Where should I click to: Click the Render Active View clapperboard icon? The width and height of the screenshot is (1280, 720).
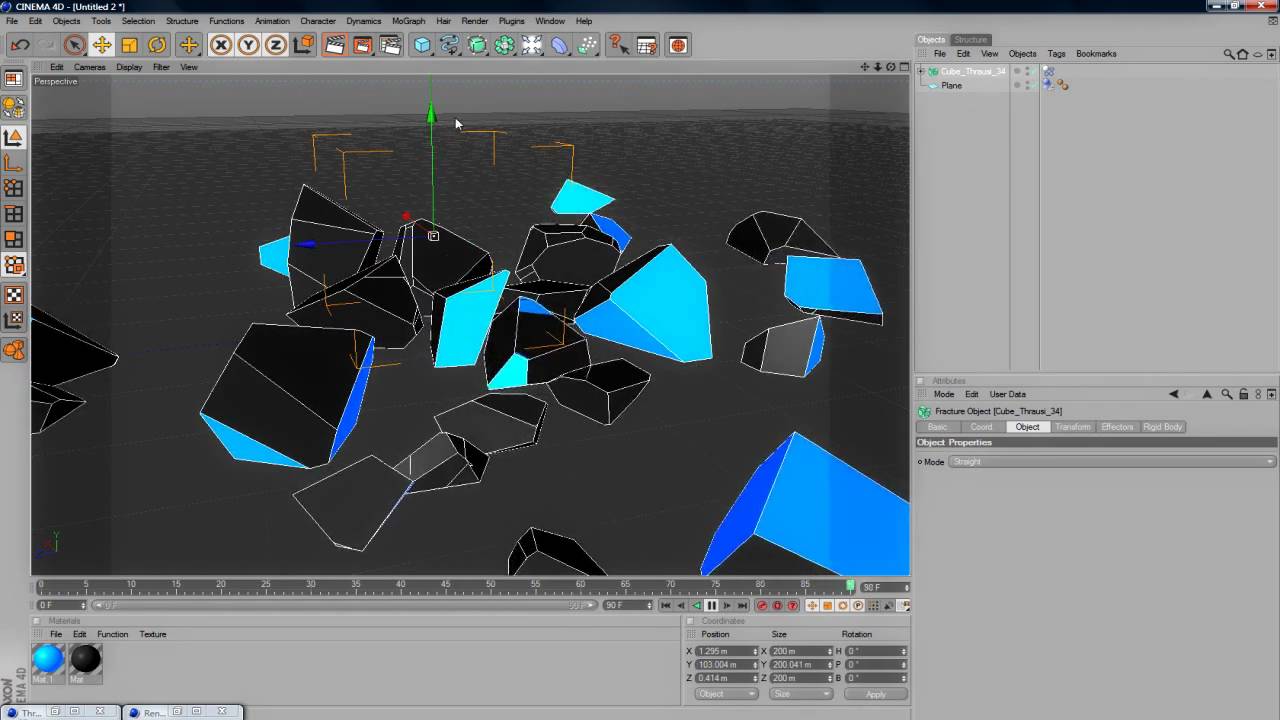point(335,45)
